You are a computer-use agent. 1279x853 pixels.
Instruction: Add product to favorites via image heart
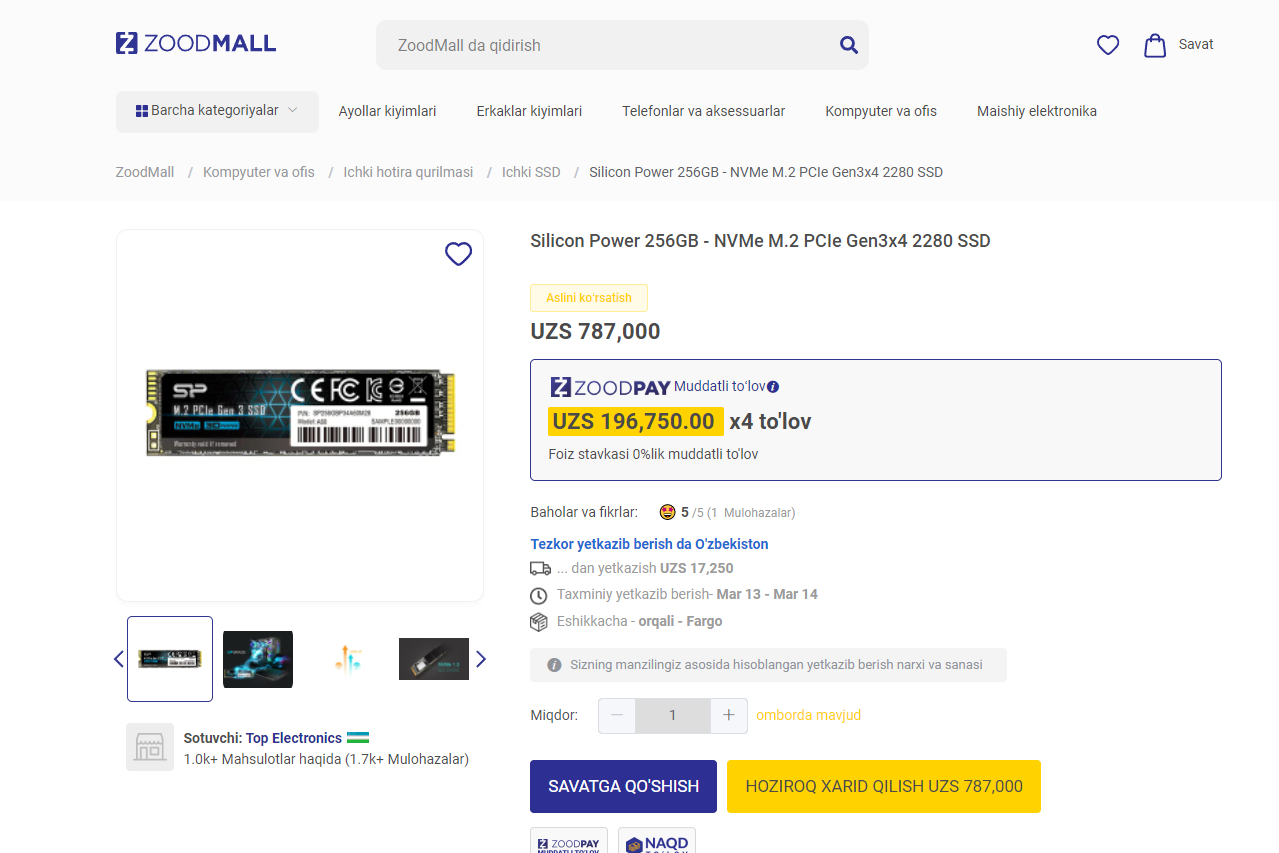tap(458, 254)
